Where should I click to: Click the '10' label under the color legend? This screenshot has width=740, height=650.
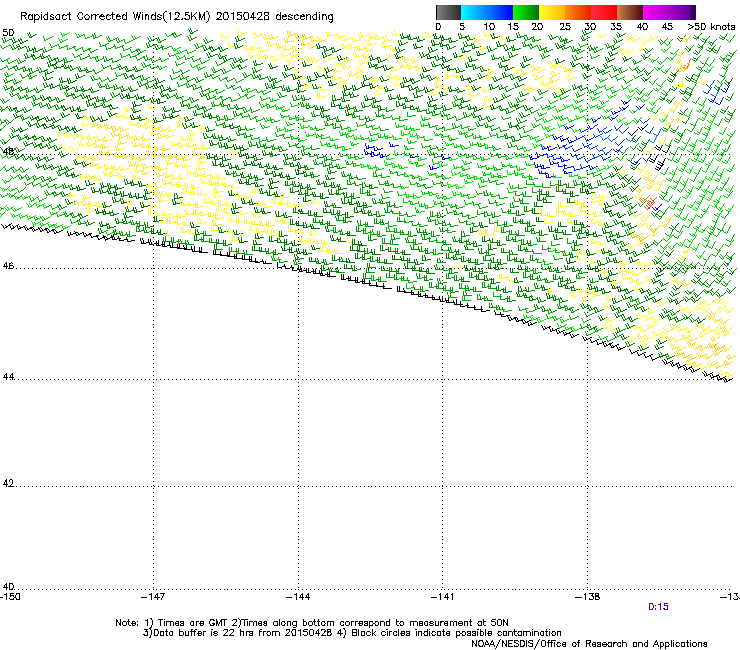[489, 27]
